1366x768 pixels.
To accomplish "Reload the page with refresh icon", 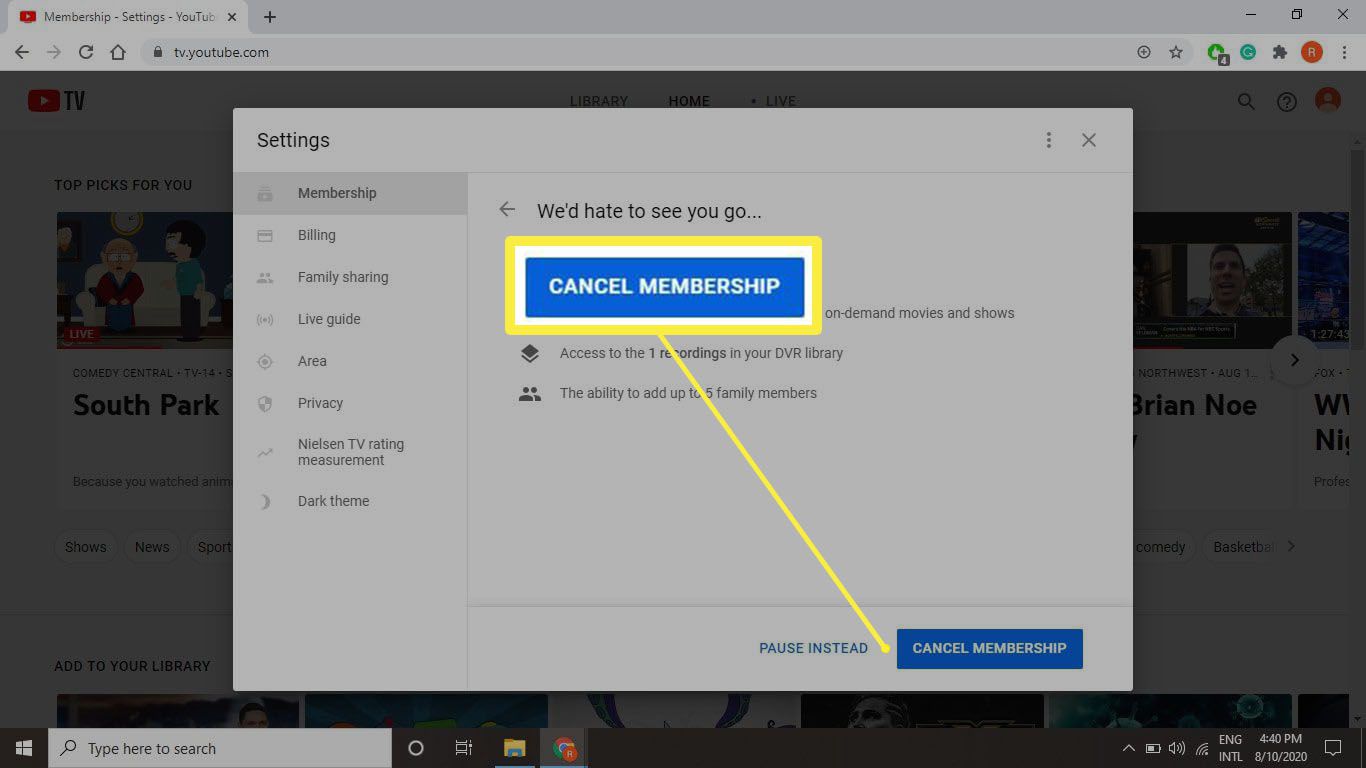I will point(86,52).
